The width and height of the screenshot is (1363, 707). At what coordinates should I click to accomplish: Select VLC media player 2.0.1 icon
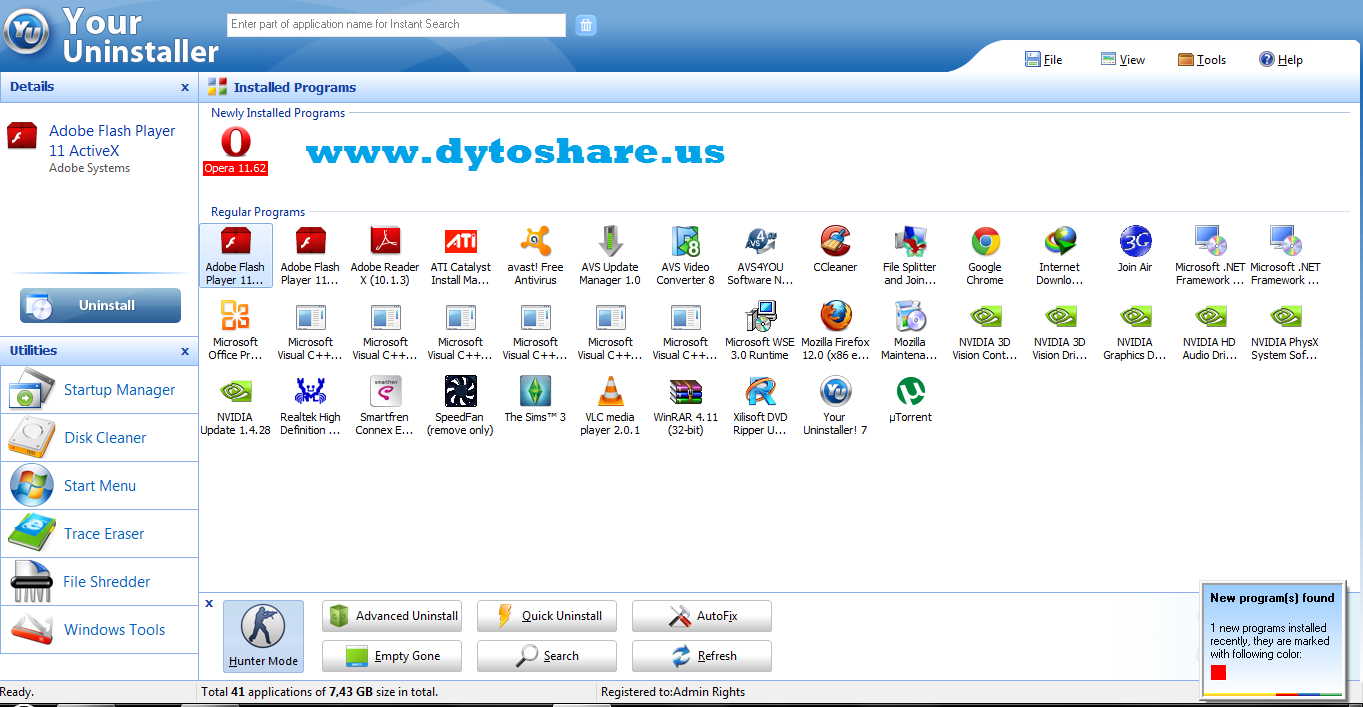[x=610, y=405]
